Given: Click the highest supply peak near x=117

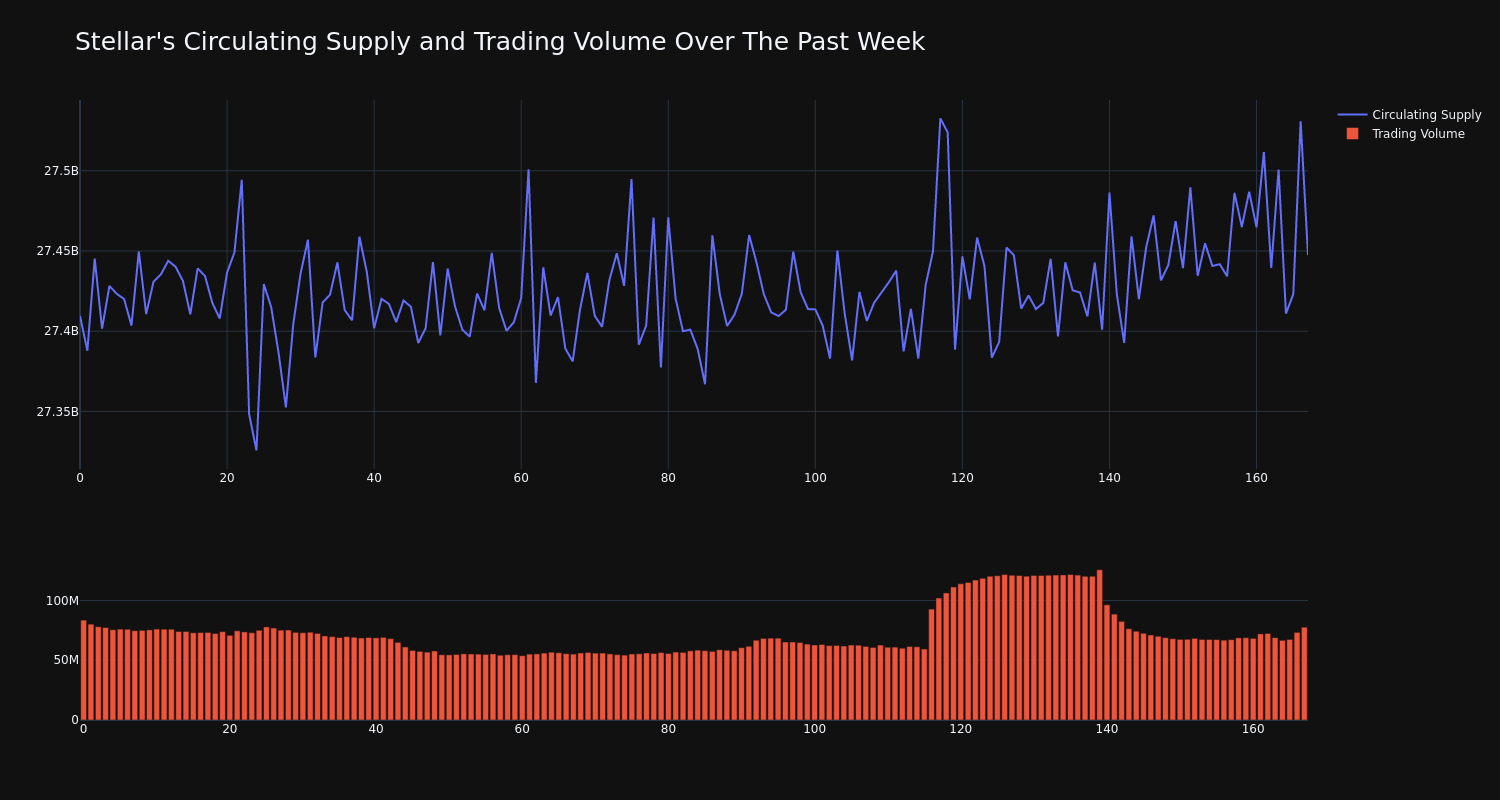Looking at the screenshot, I should [x=940, y=119].
